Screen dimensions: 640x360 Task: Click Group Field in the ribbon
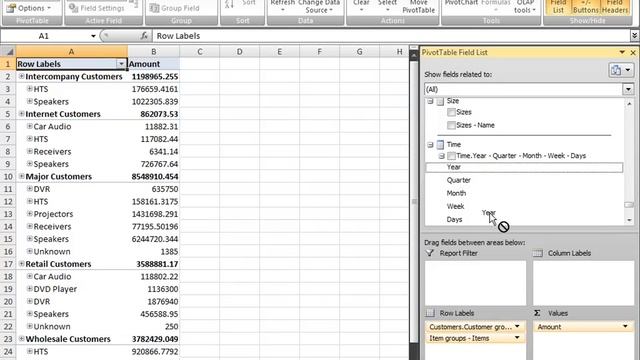pos(174,8)
